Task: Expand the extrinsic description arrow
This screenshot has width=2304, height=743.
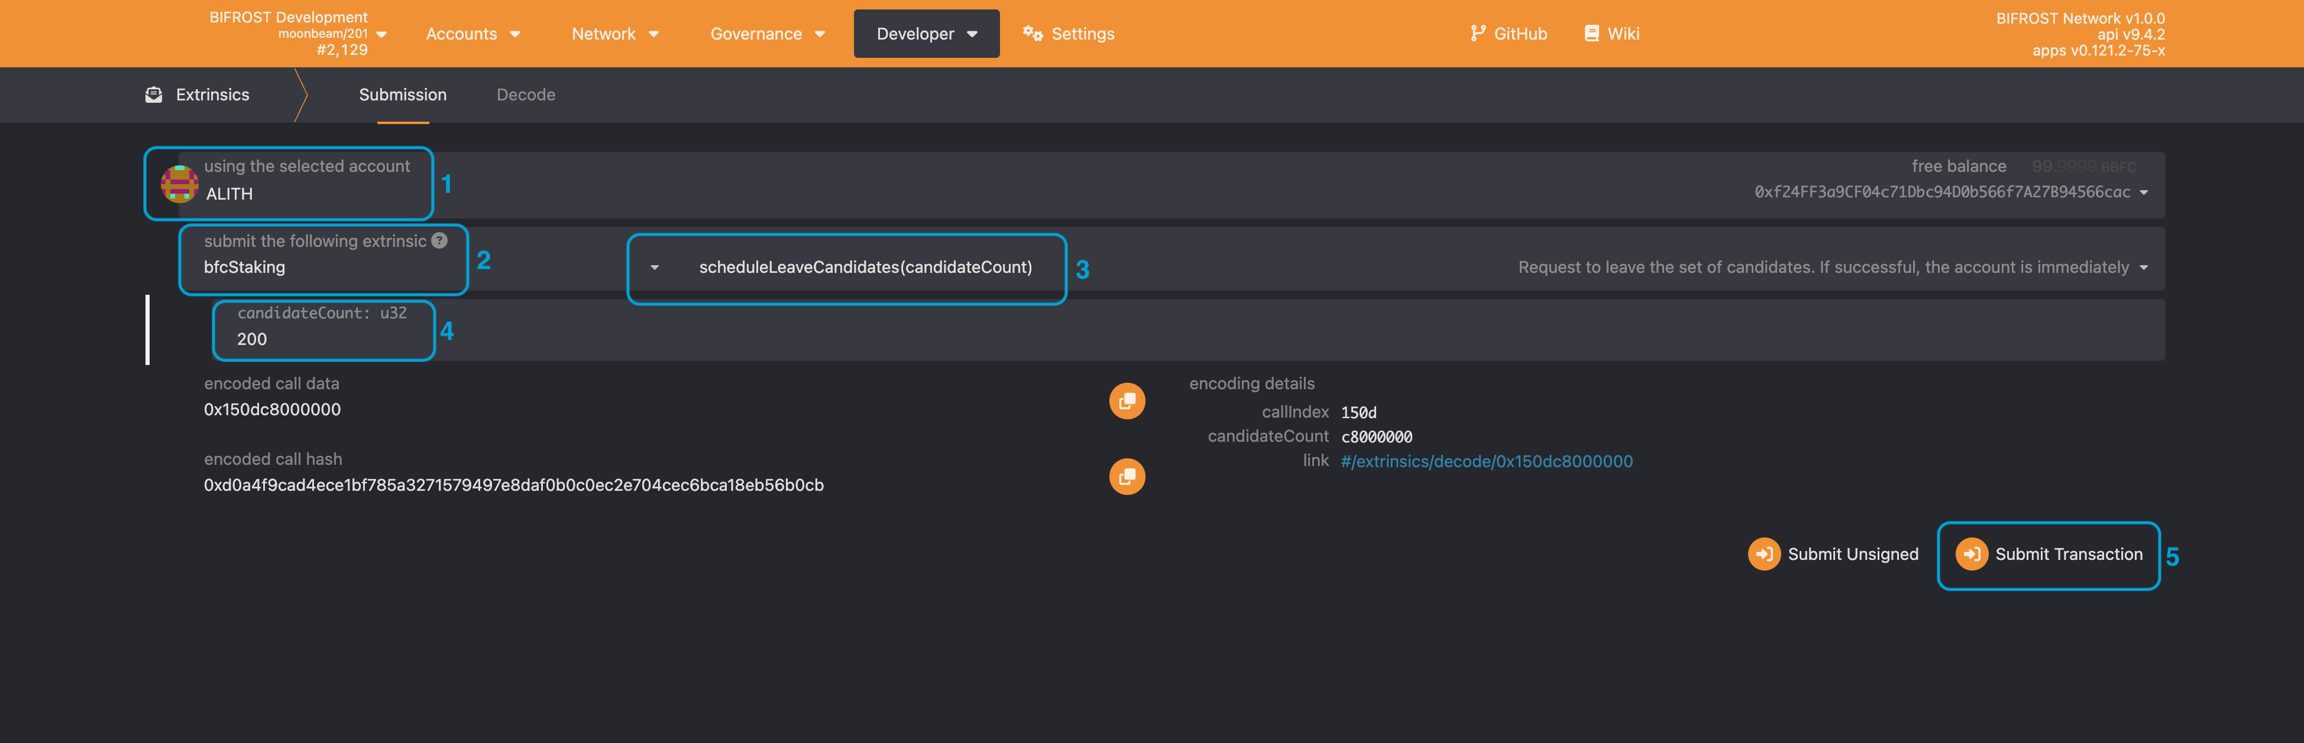Action: click(x=2144, y=268)
